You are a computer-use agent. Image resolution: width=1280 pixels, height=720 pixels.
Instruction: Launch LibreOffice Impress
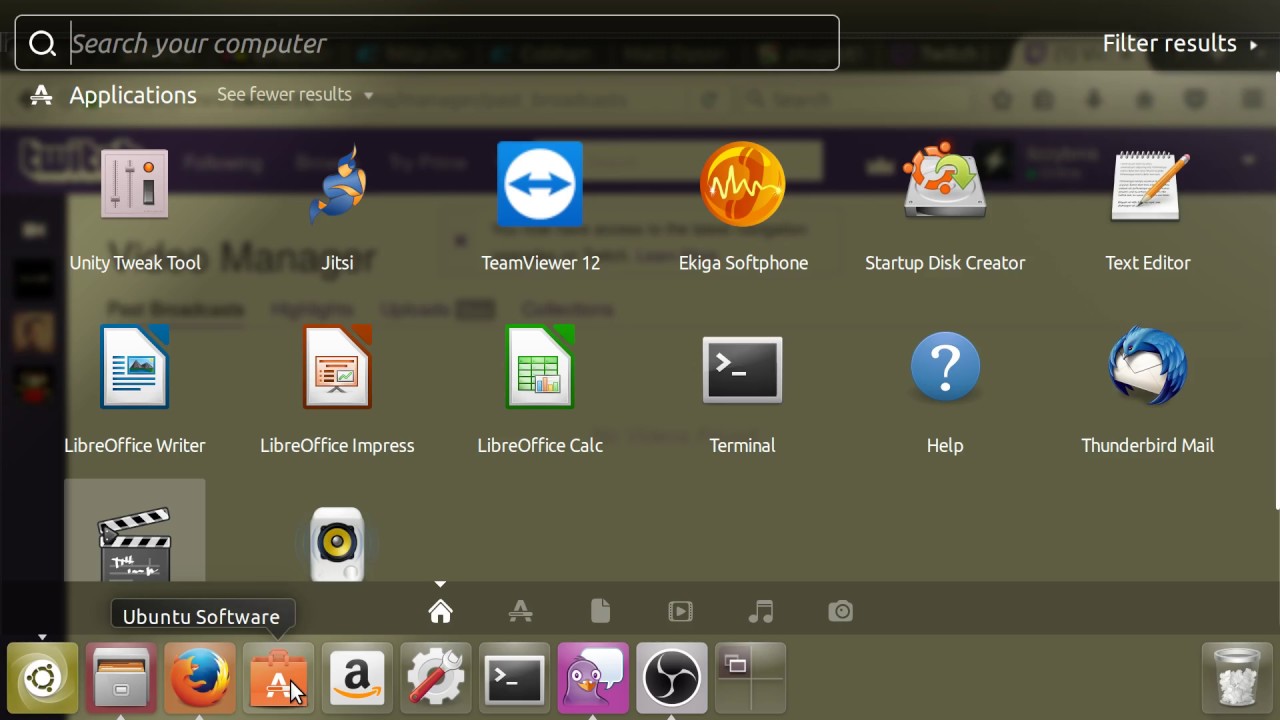(x=337, y=367)
